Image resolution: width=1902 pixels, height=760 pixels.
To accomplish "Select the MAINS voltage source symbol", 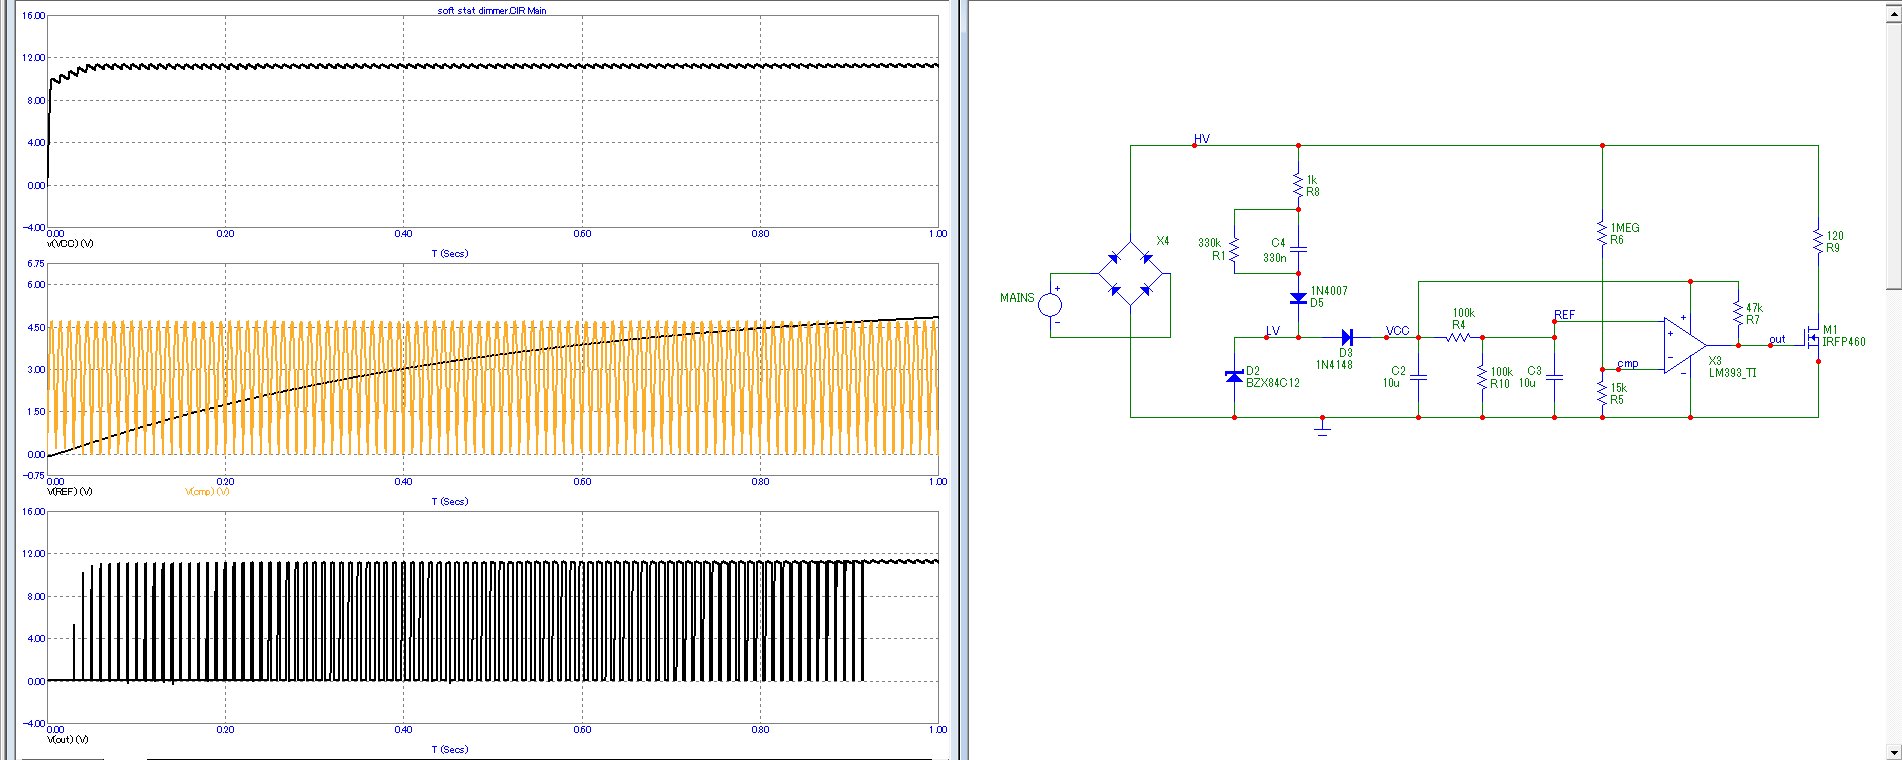I will coord(1050,304).
